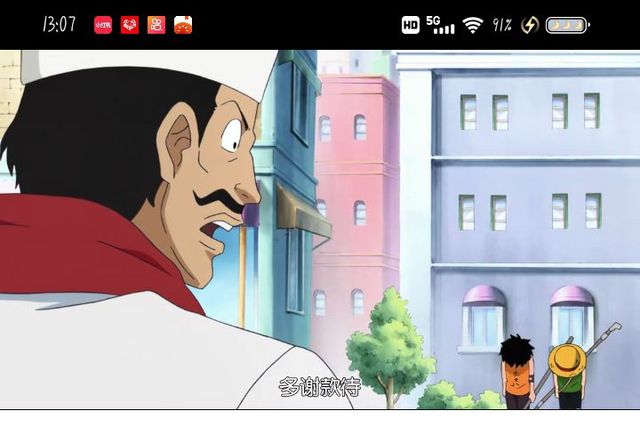The width and height of the screenshot is (640, 427).
Task: Tap the fourth orange notification icon
Action: [183, 25]
